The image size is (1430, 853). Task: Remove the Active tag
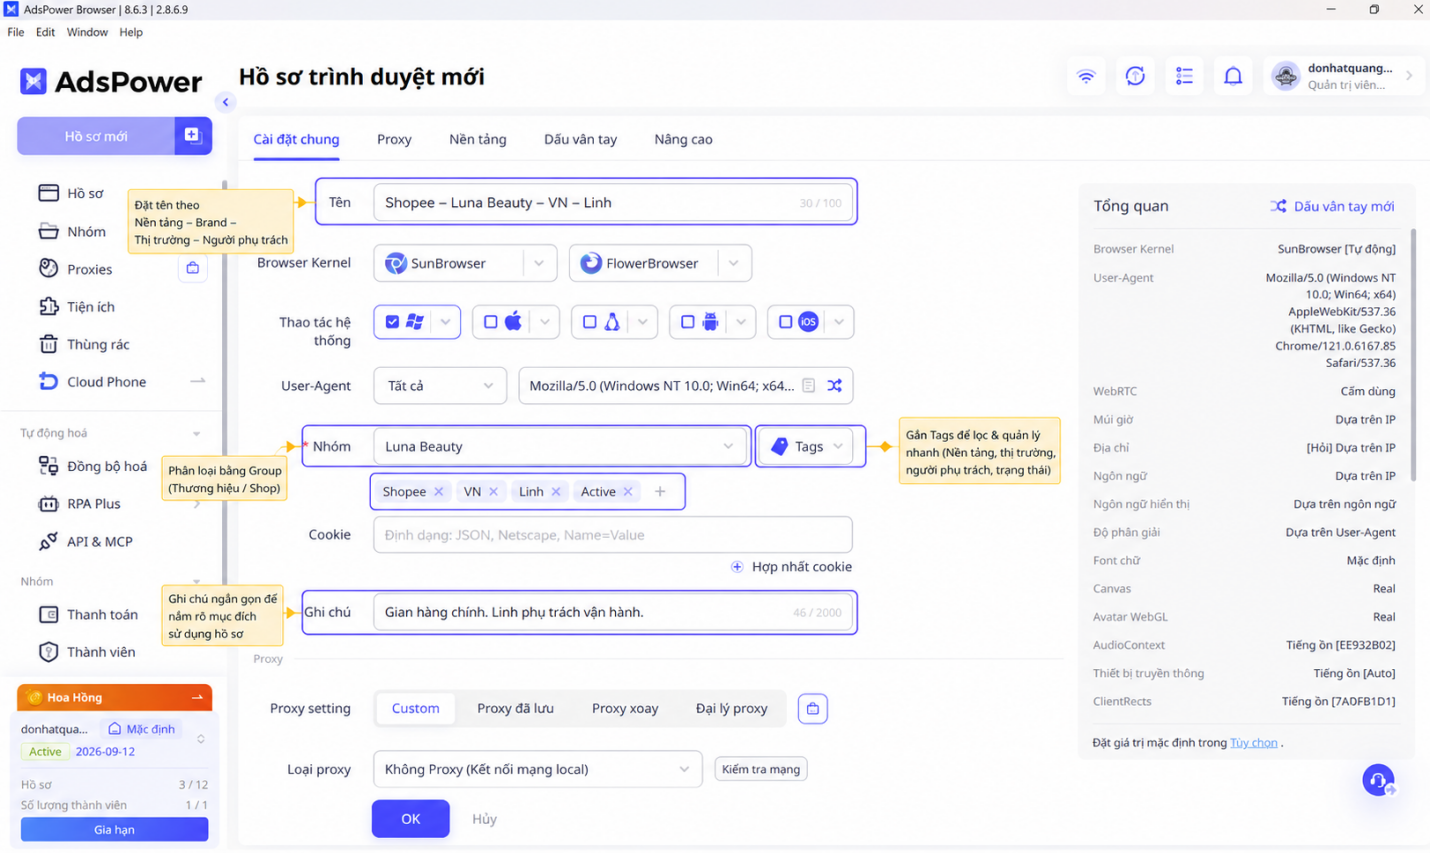coord(628,492)
